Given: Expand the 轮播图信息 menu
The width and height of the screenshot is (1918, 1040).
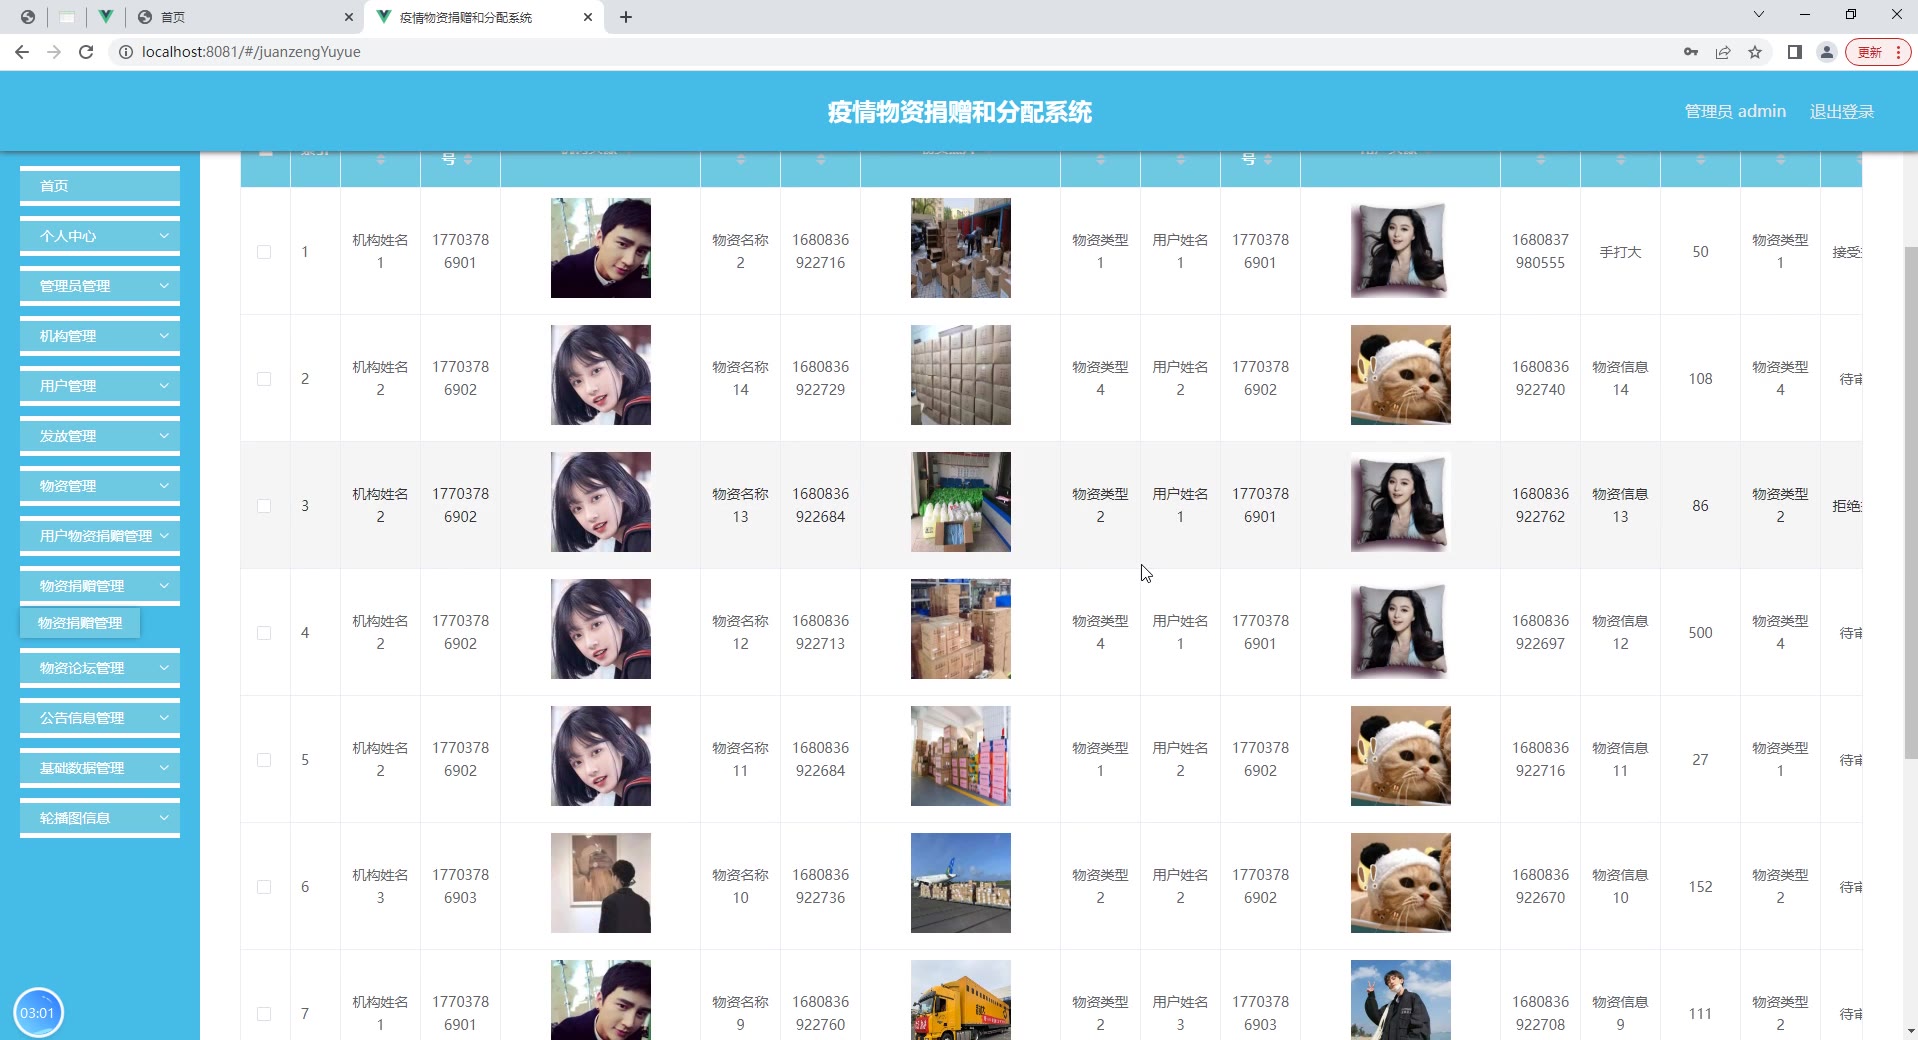Looking at the screenshot, I should 100,818.
